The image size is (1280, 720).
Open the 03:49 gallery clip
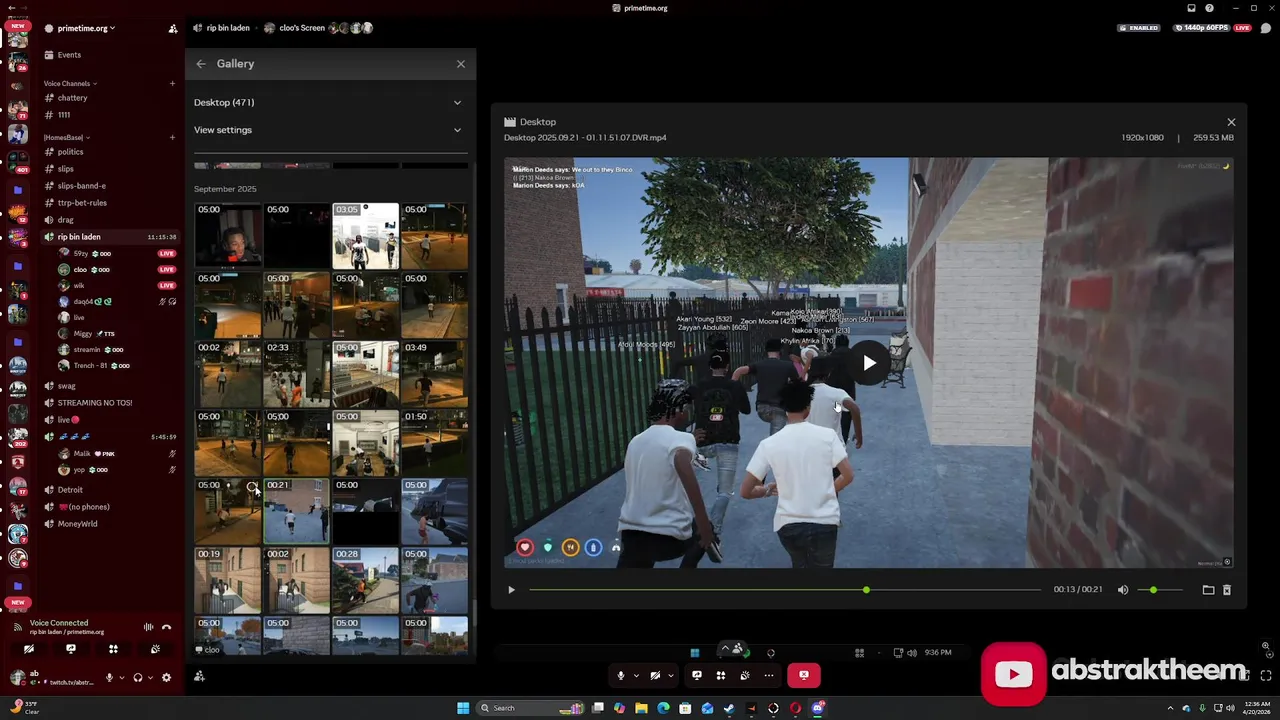click(x=434, y=374)
